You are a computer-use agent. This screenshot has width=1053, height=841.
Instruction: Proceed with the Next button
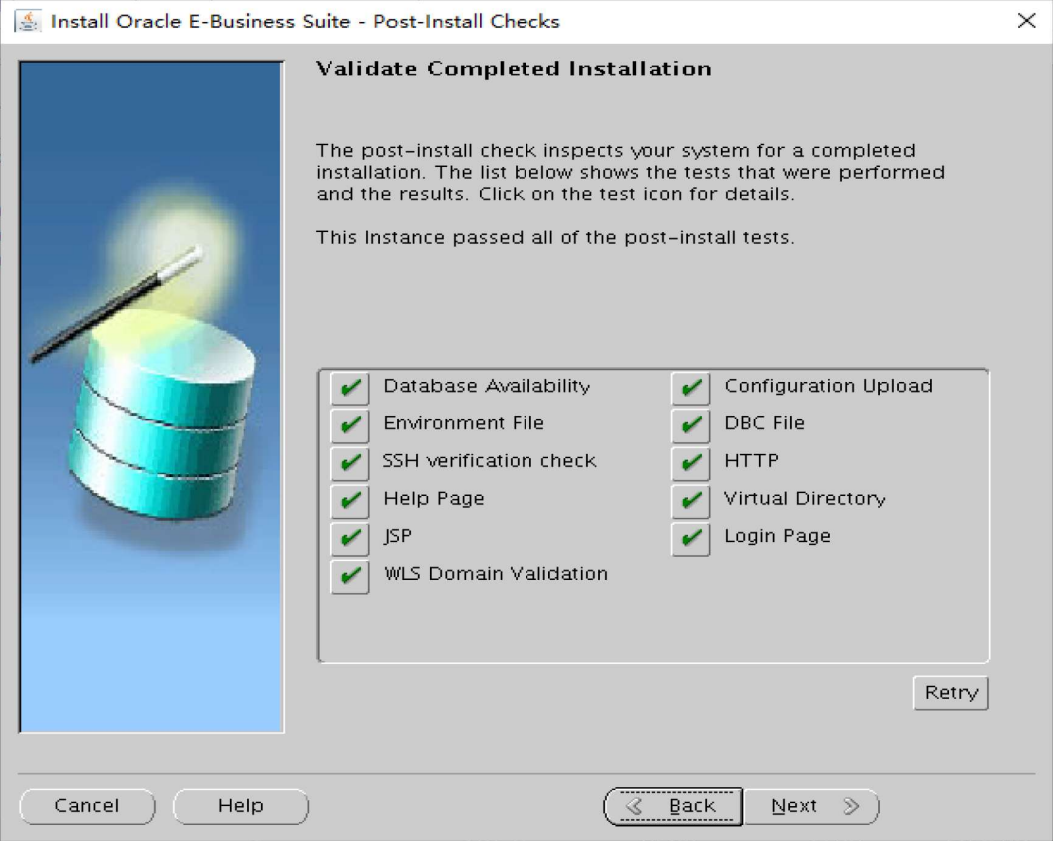tap(811, 806)
